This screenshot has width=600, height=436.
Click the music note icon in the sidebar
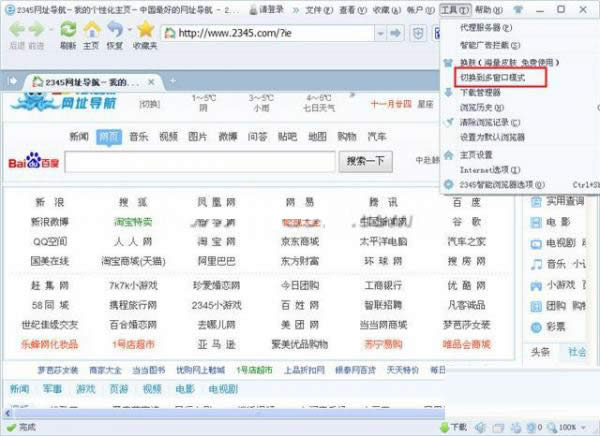(536, 264)
